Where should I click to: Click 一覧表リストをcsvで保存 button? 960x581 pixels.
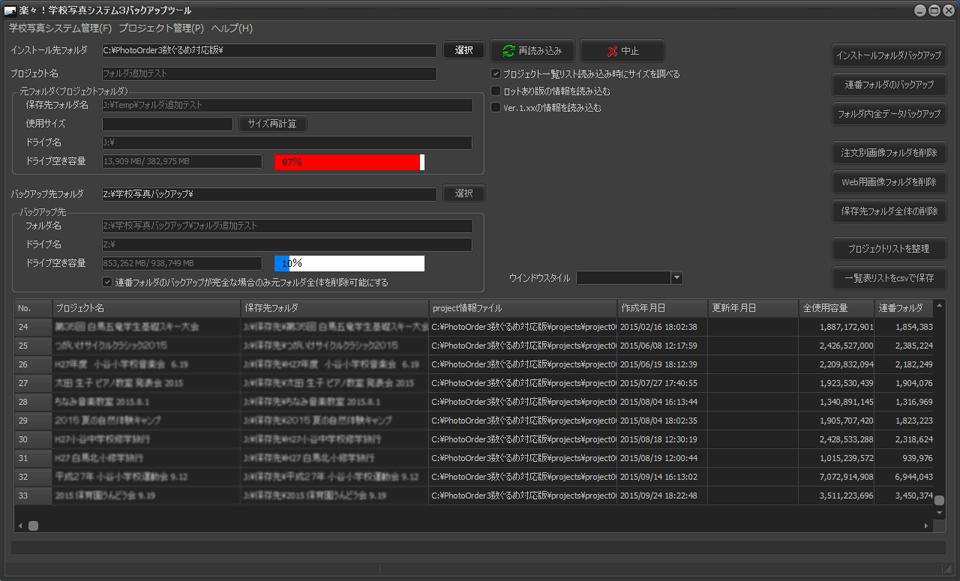point(889,278)
